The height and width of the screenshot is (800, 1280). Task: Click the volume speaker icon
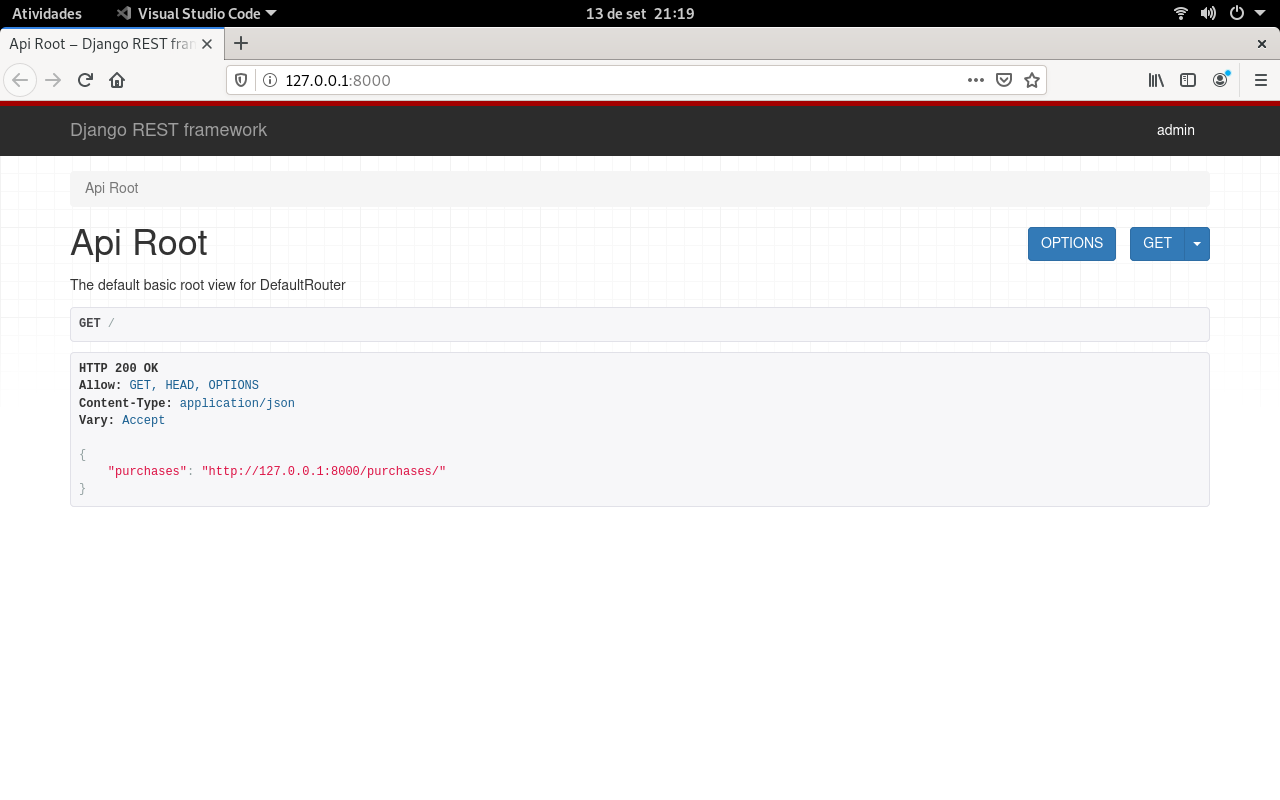click(1208, 13)
